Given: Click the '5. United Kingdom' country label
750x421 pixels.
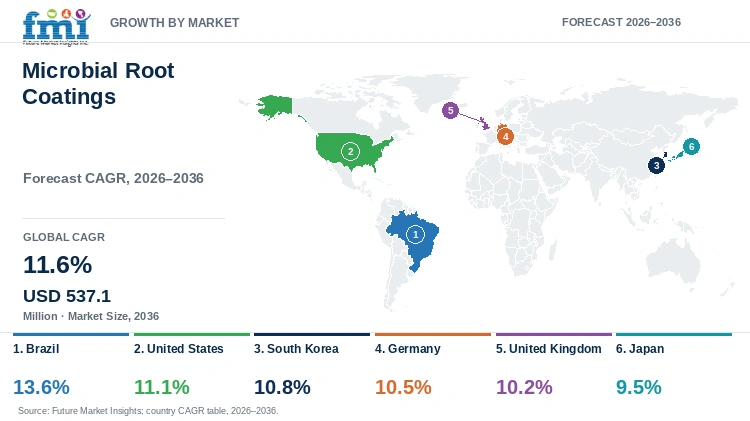Looking at the screenshot, I should (549, 349).
